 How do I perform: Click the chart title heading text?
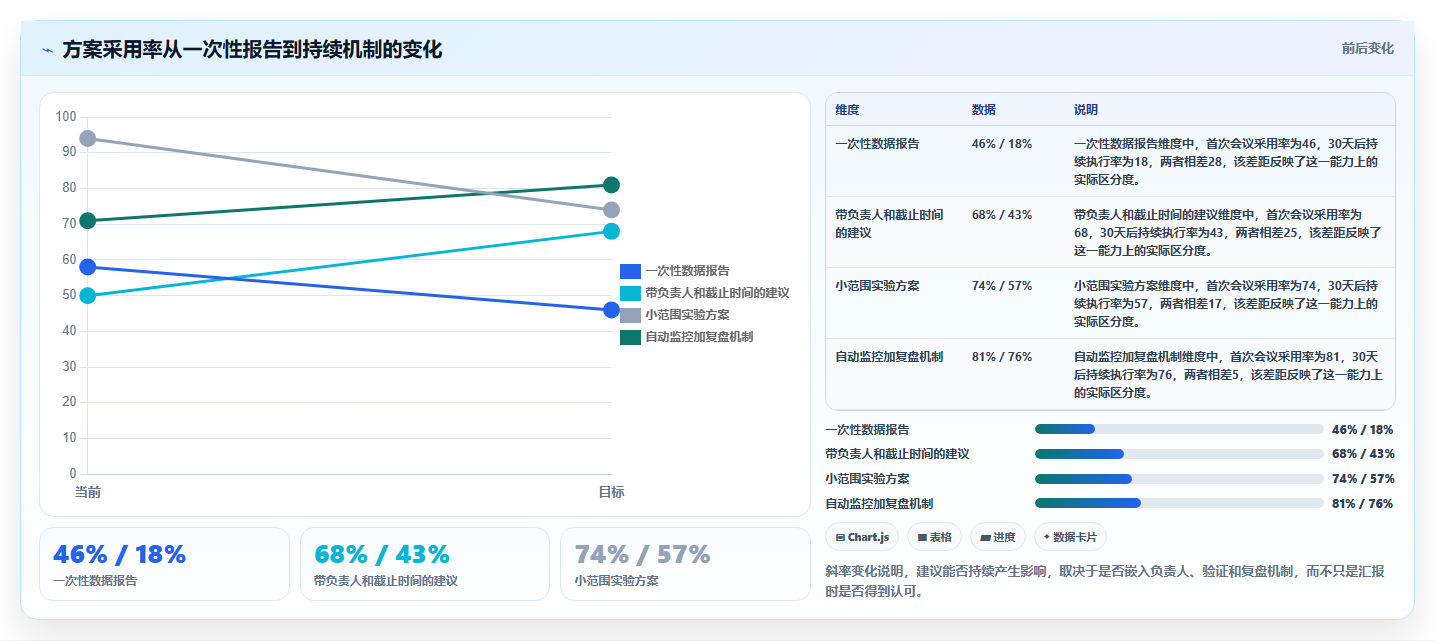click(252, 50)
